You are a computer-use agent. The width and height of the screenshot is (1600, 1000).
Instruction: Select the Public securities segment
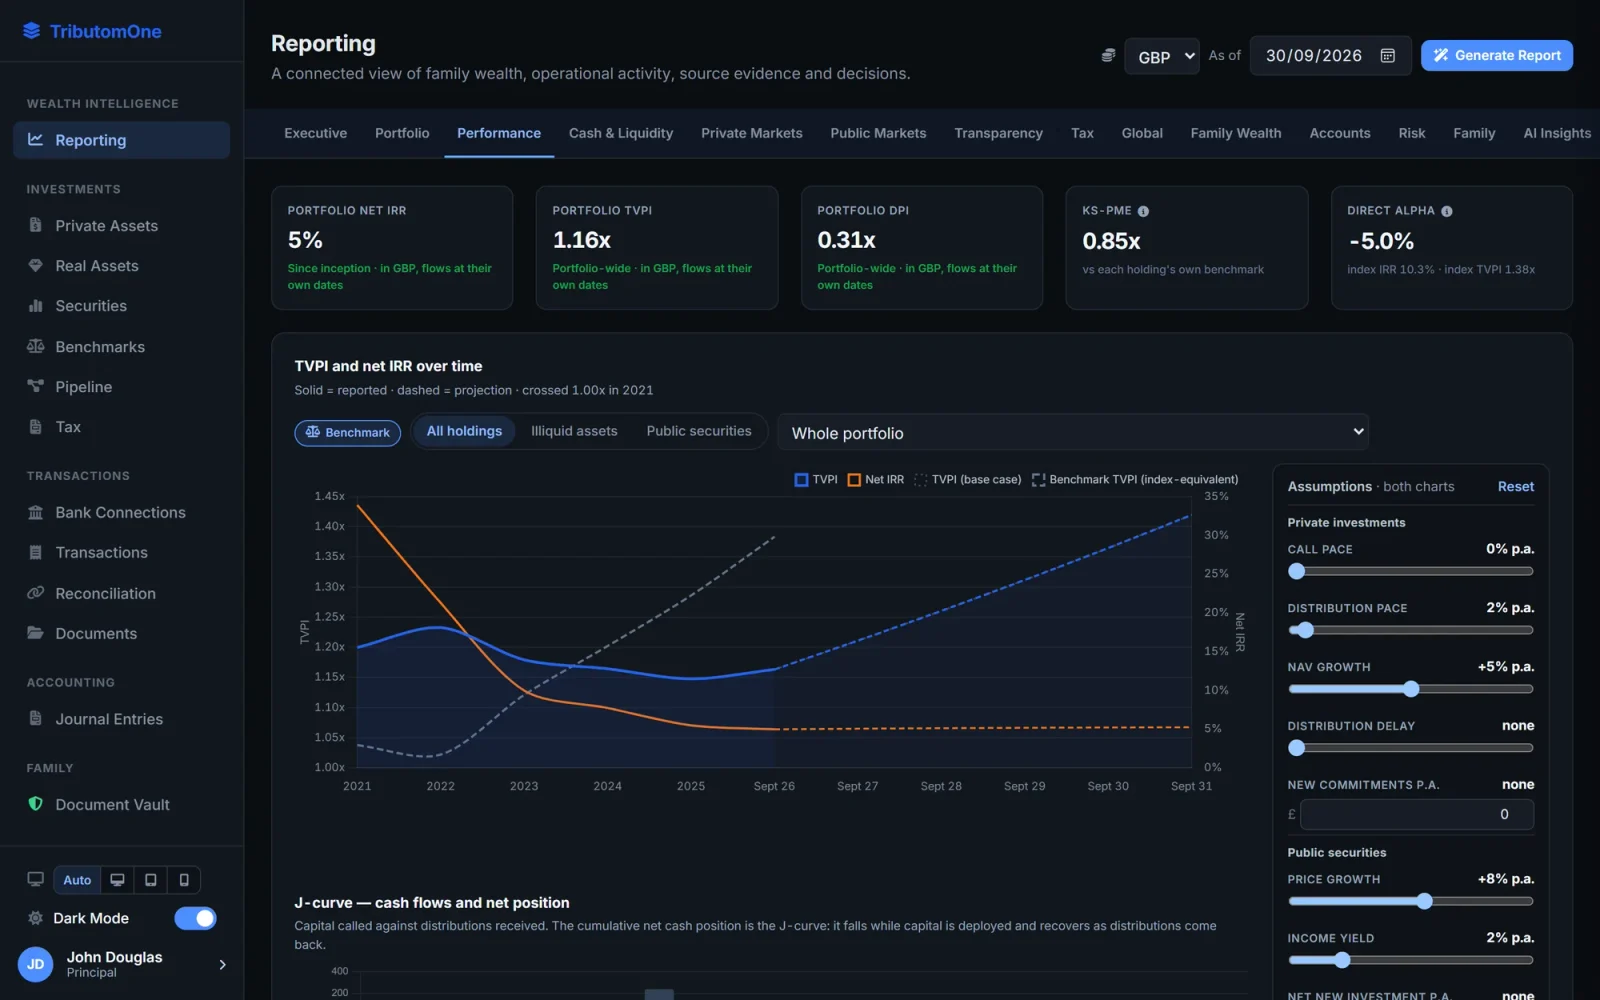pos(699,431)
